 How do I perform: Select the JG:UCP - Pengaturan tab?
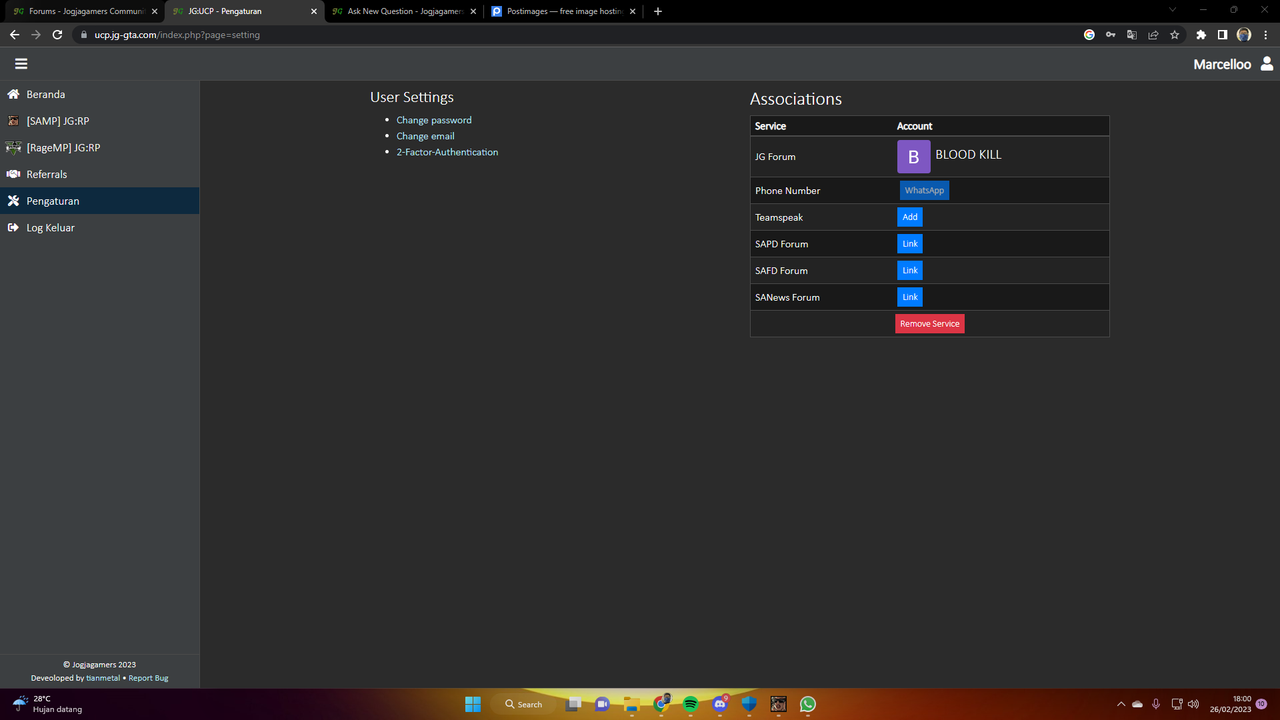(244, 11)
